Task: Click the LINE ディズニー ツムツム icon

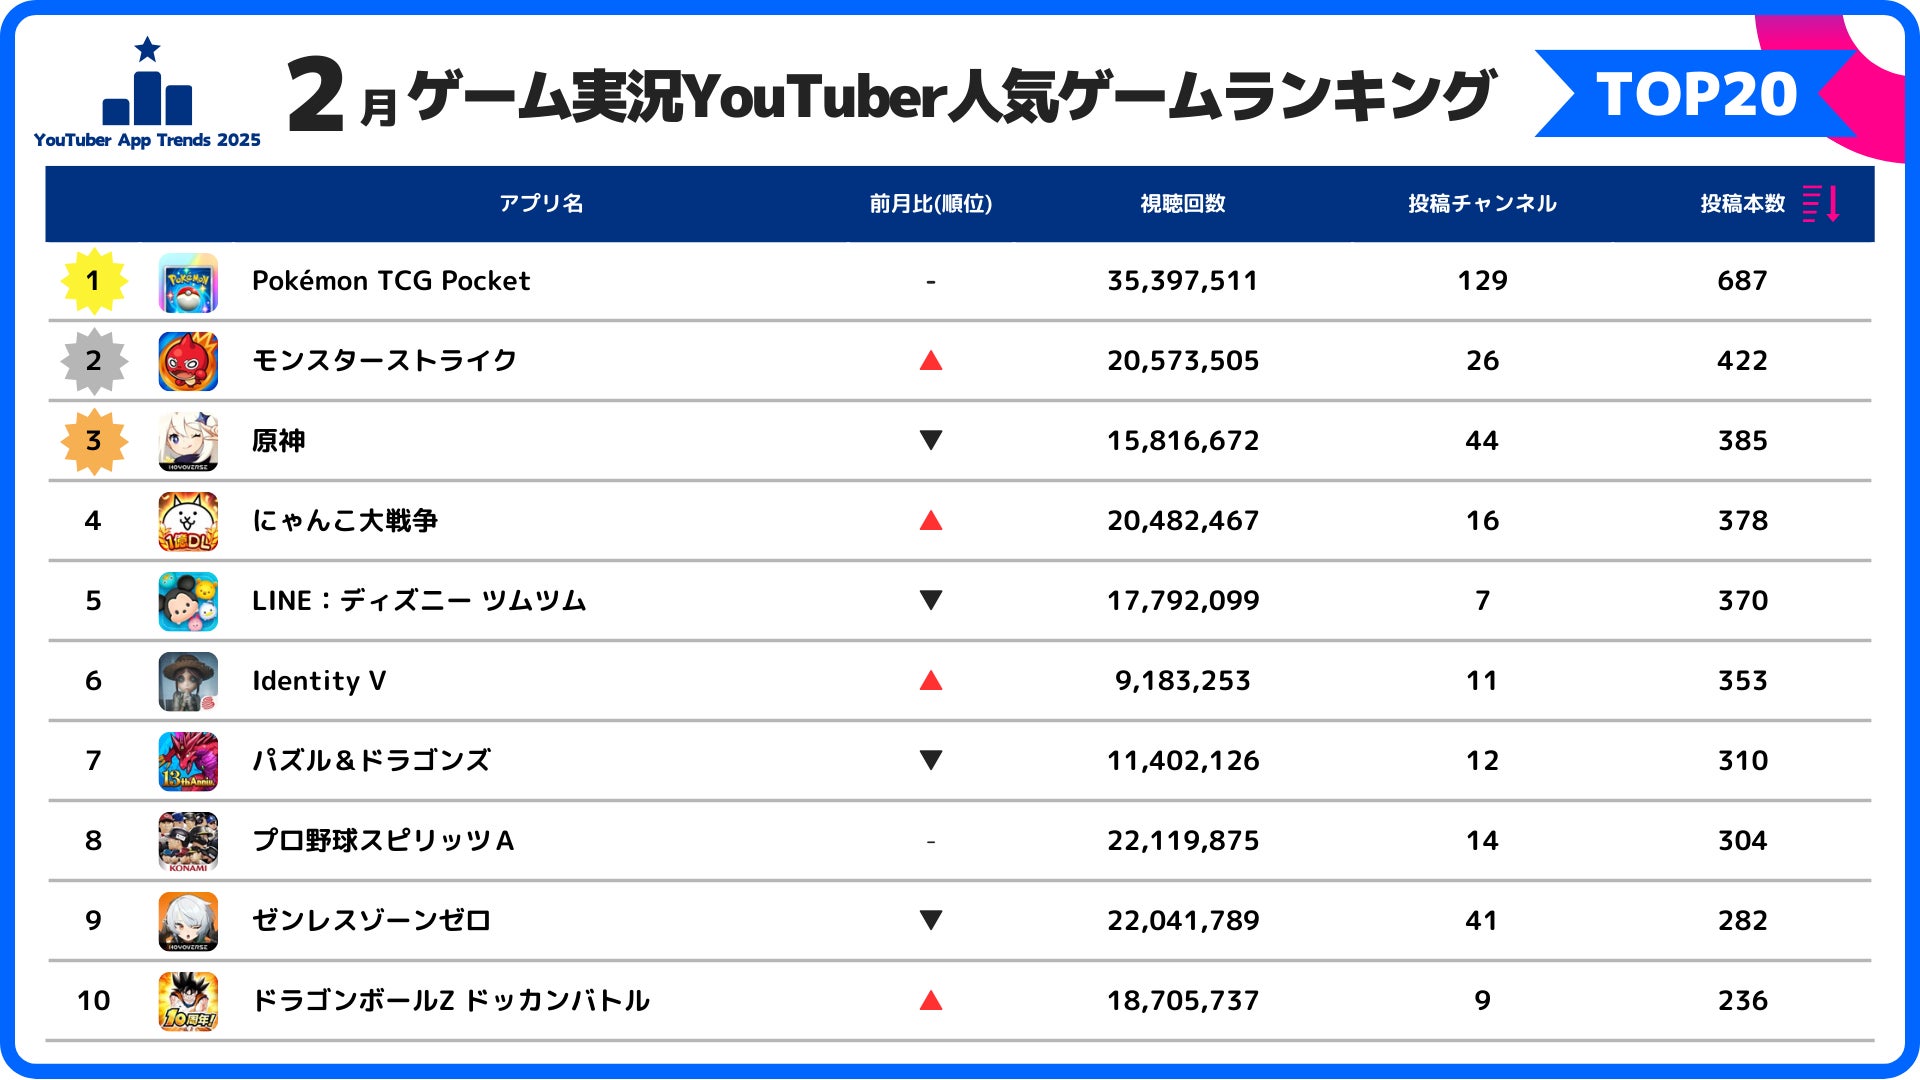Action: click(x=188, y=601)
